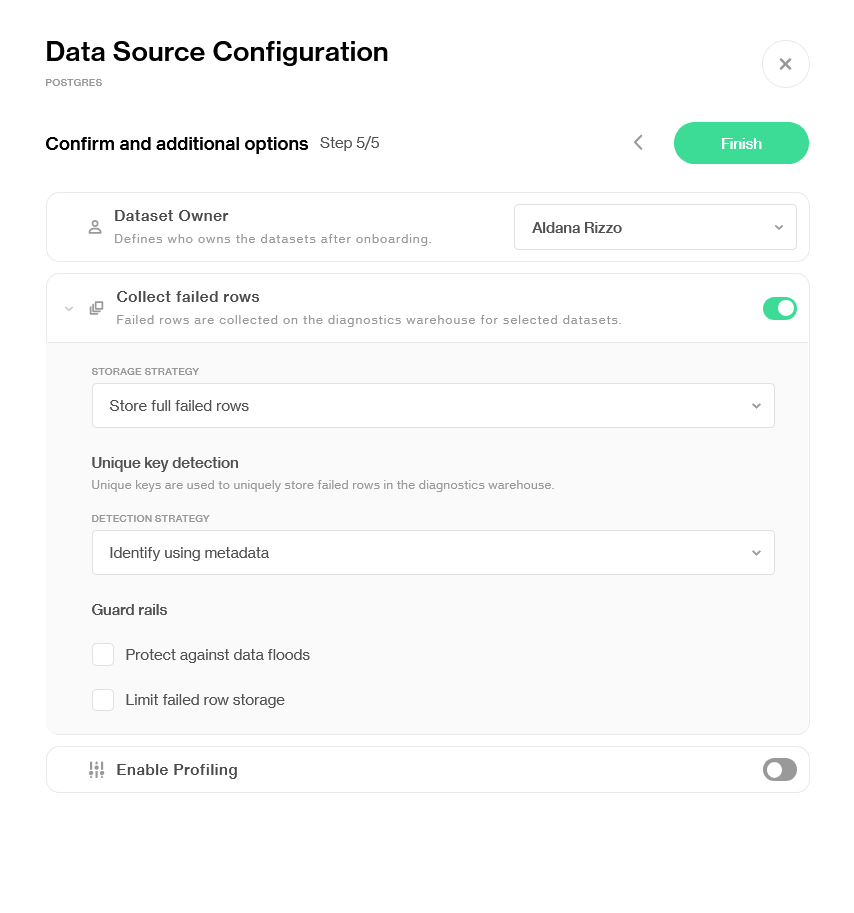
Task: Click the Guard rails heading
Action: point(129,610)
